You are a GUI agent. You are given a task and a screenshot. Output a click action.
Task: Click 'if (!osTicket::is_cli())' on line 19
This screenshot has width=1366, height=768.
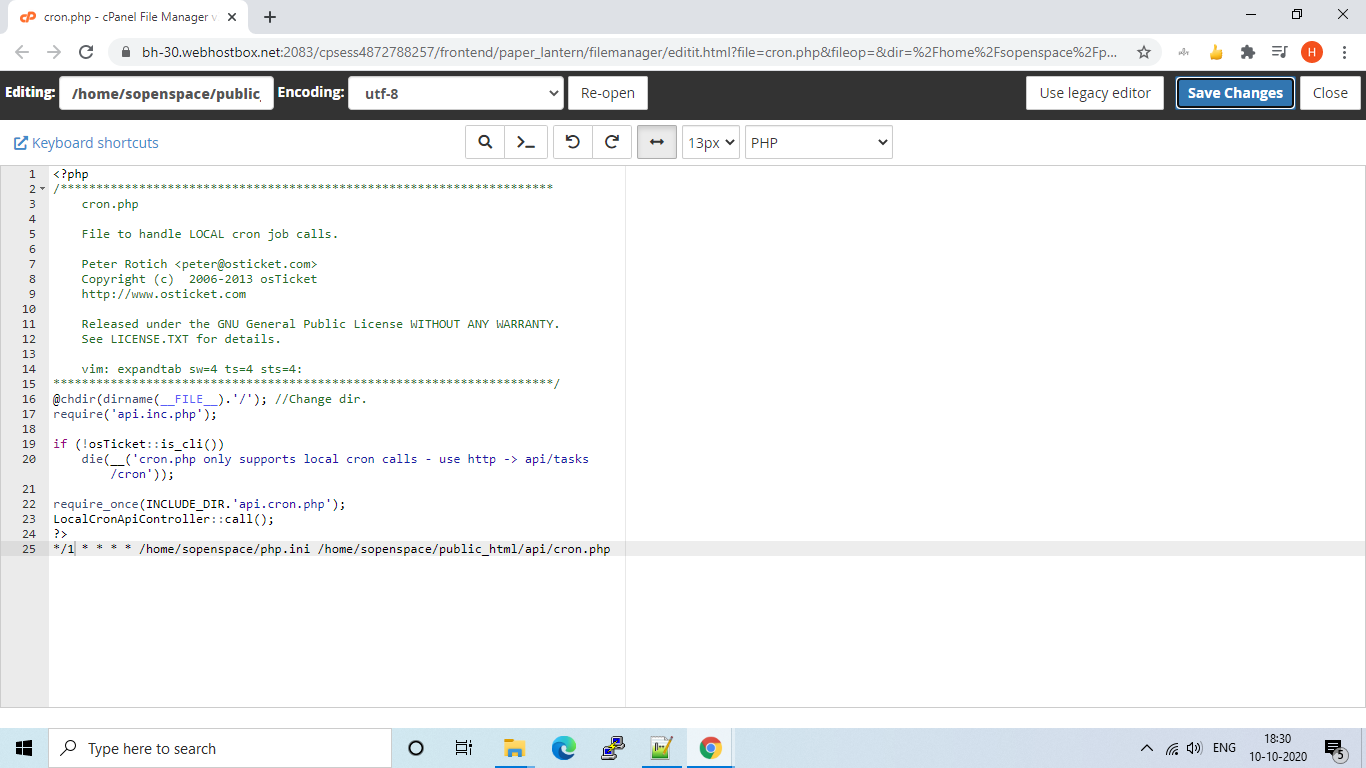[x=139, y=444]
